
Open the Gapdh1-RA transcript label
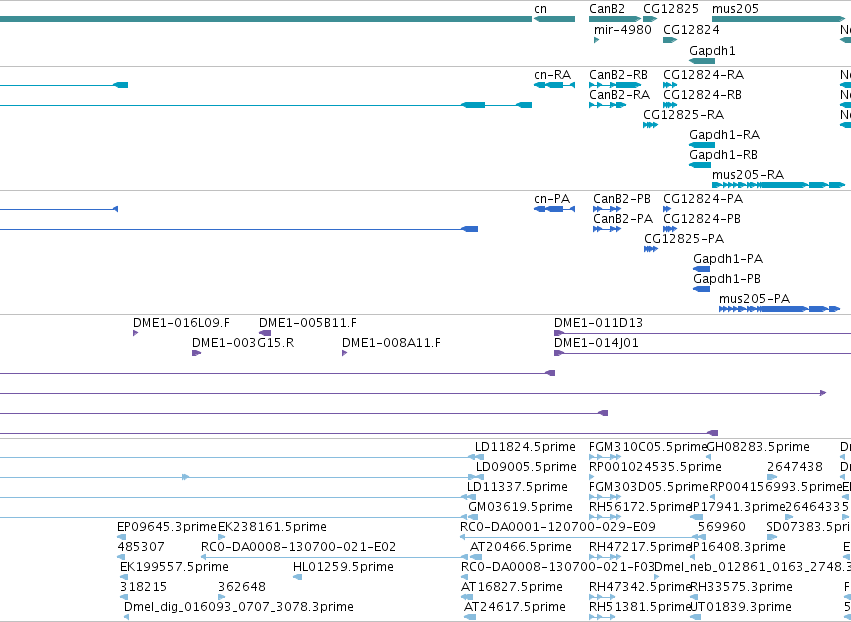point(724,135)
